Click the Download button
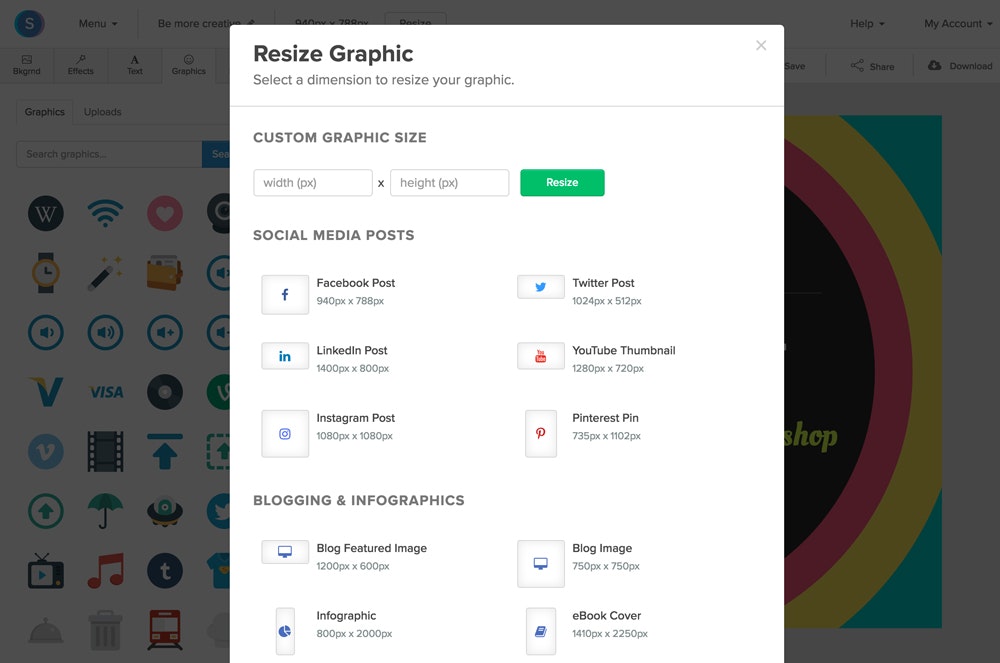 tap(960, 66)
